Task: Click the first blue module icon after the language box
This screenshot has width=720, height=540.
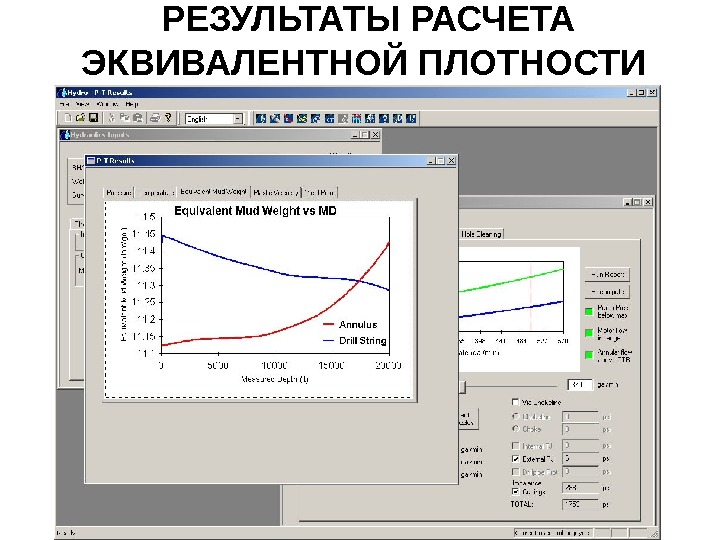Action: tap(261, 118)
